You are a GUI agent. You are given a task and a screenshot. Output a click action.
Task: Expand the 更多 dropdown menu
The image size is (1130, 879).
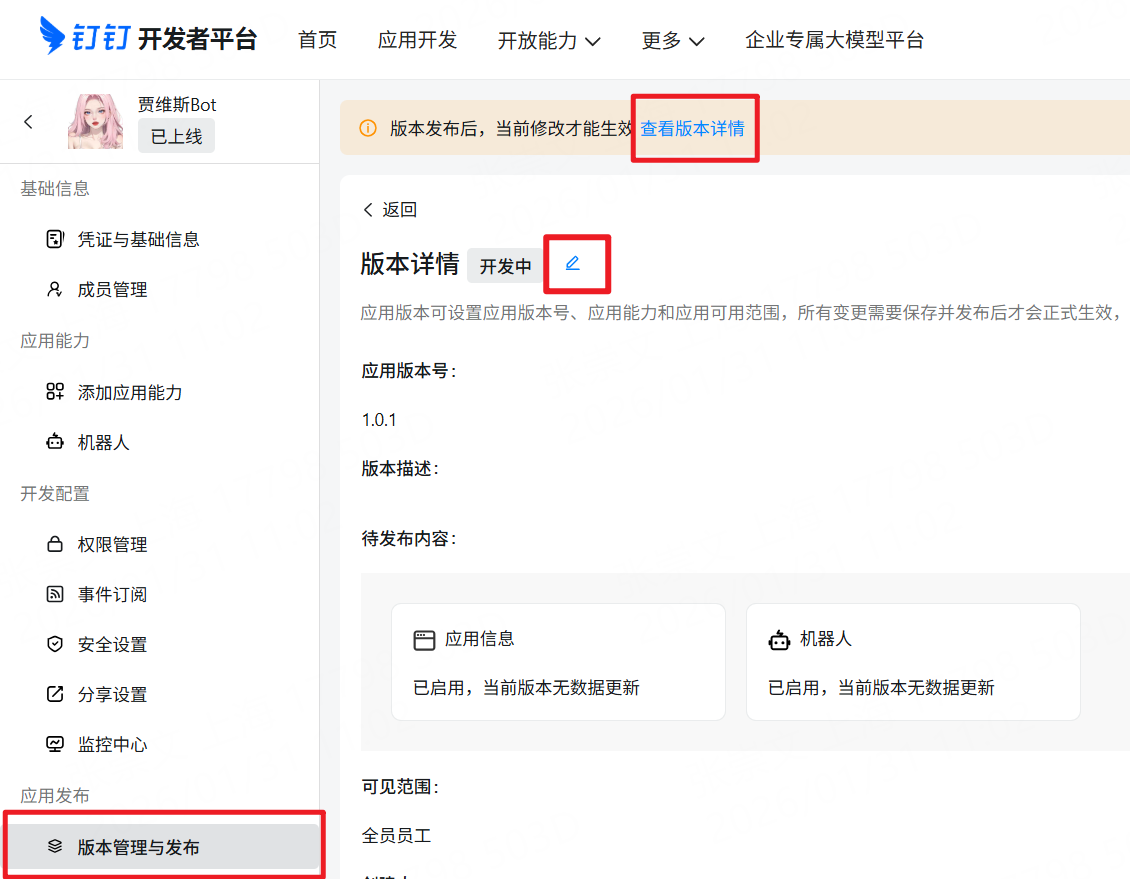pyautogui.click(x=672, y=40)
